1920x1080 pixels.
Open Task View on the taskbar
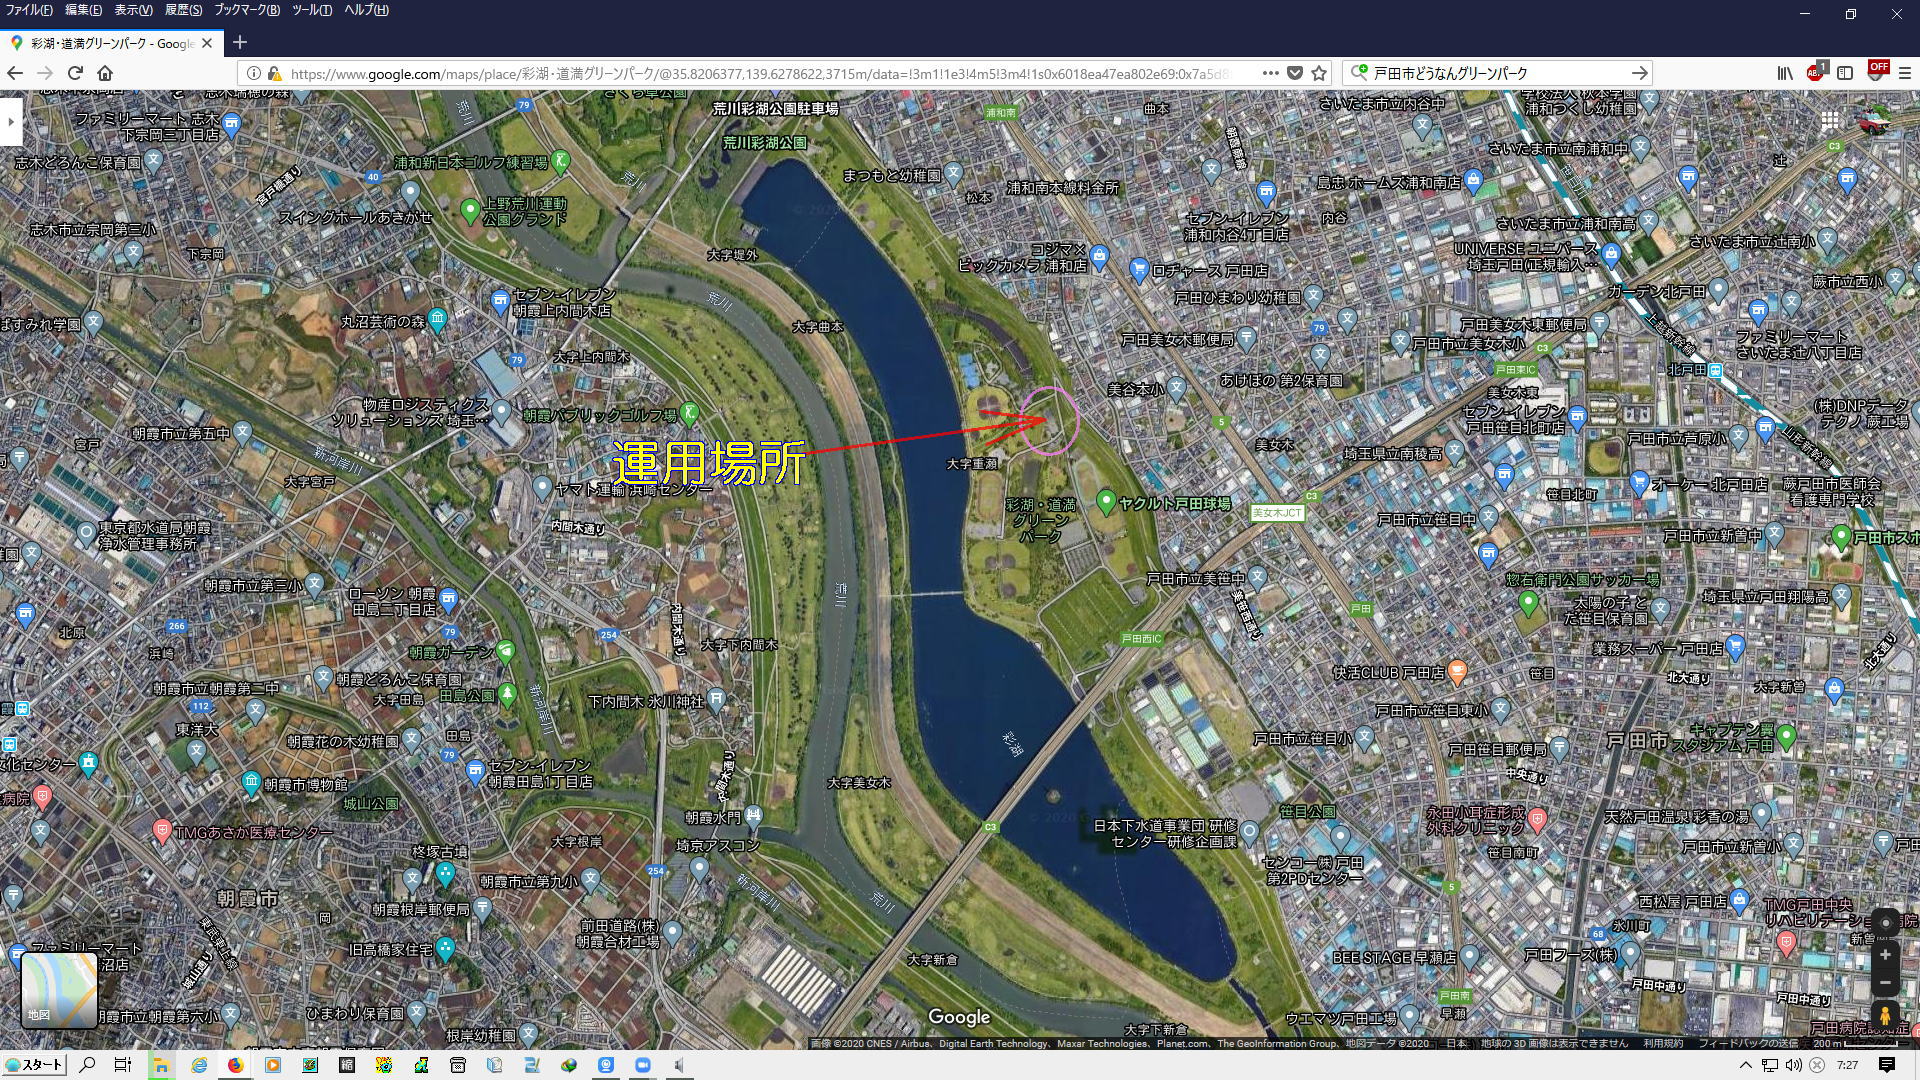122,1065
